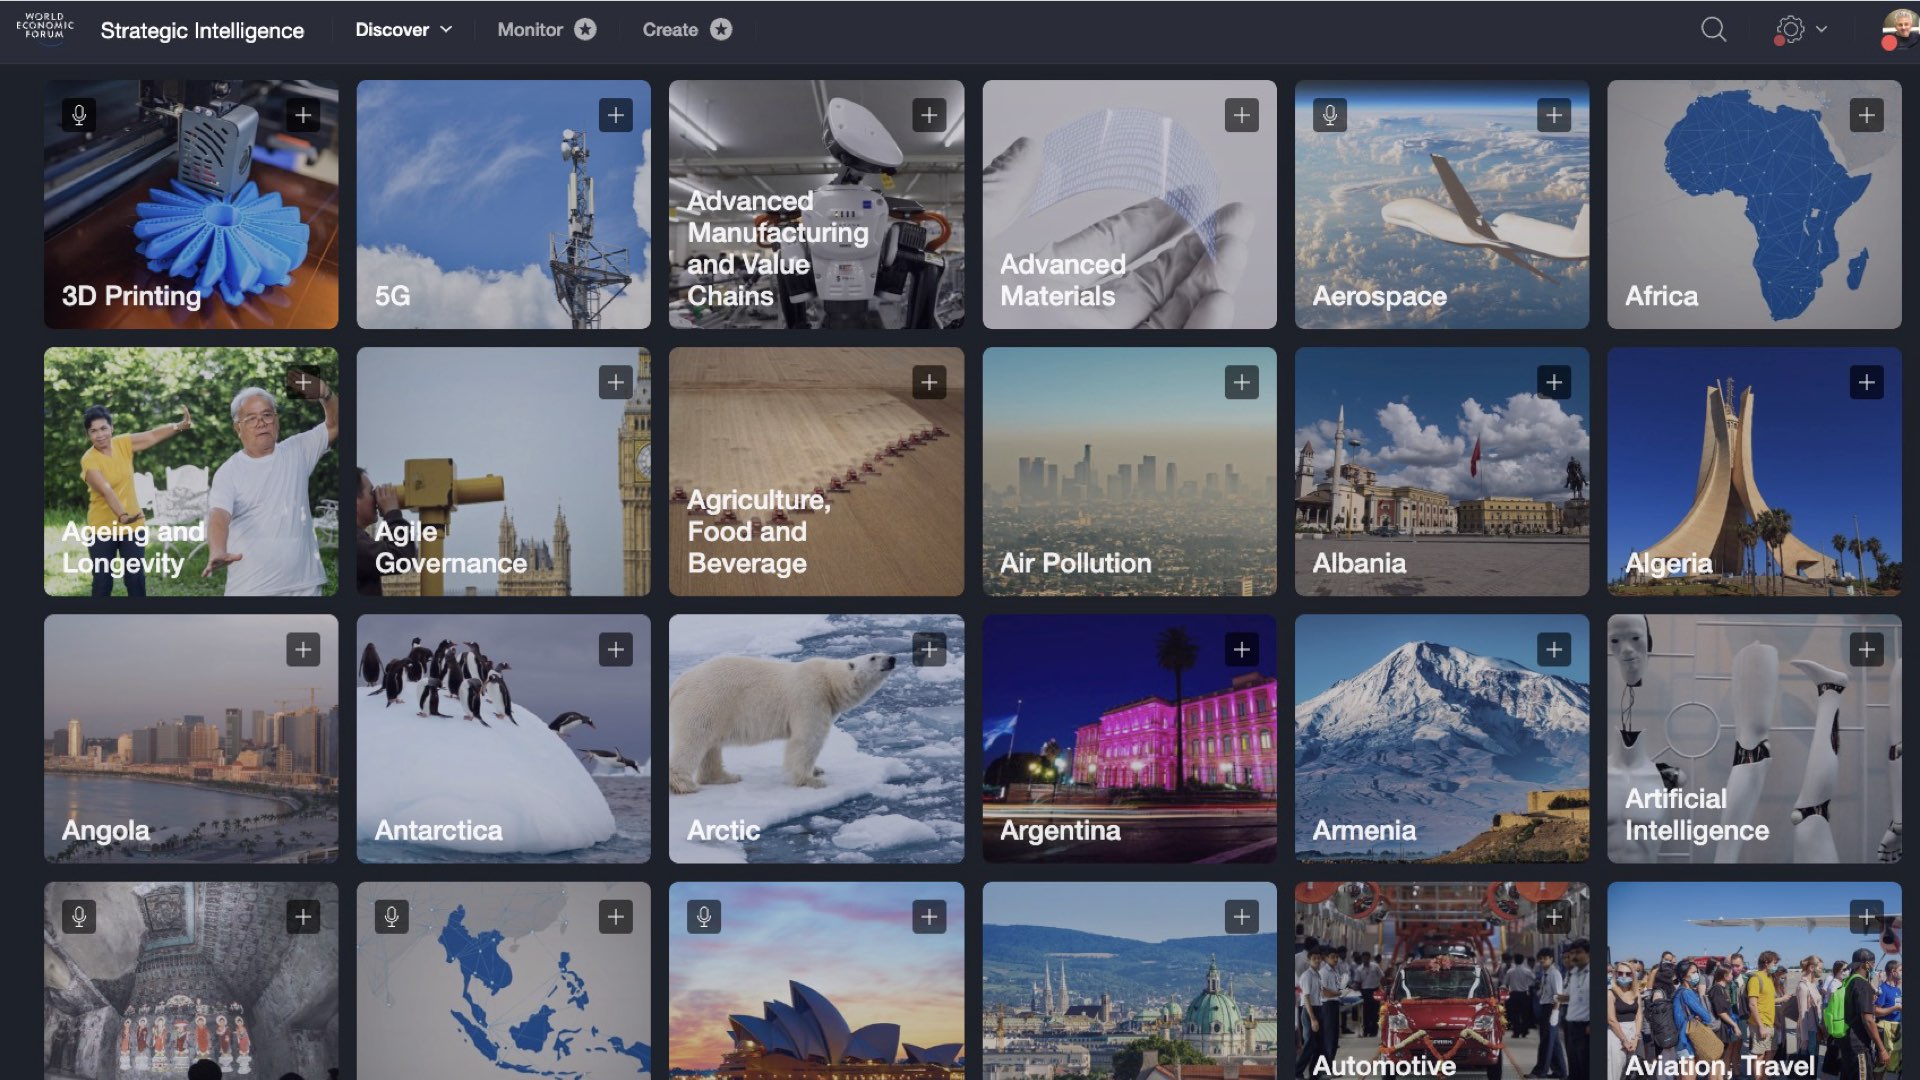Add Antarctica with the plus icon
This screenshot has height=1080, width=1920.
pos(616,649)
